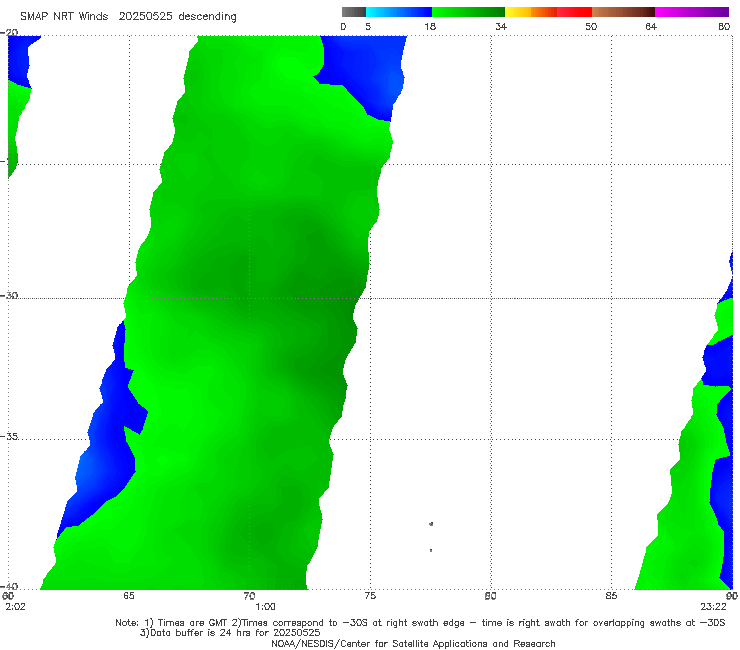The height and width of the screenshot is (650, 740).
Task: Click the note line starting "Note: 1) Times are GMT"
Action: (420, 623)
